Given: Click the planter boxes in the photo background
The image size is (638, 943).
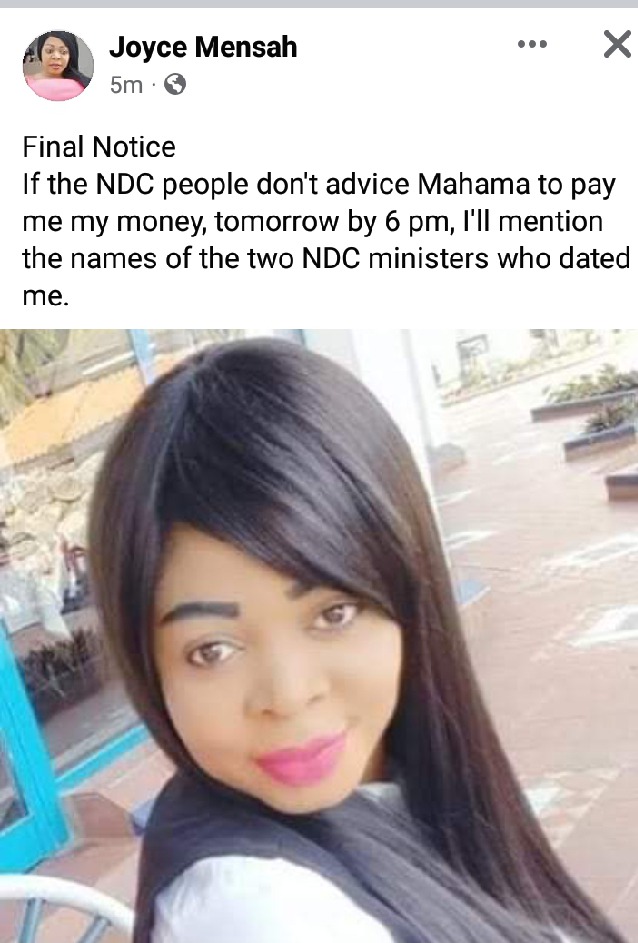Looking at the screenshot, I should 592,421.
